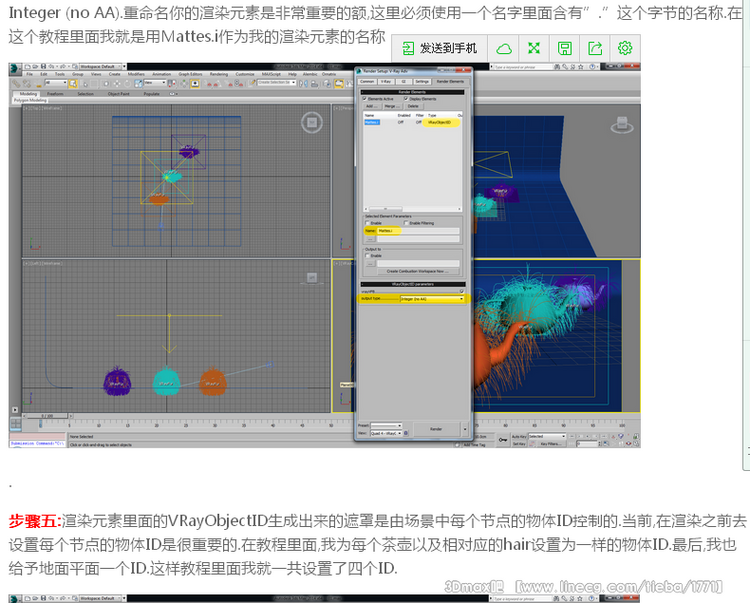Click the time slider 0 / 100 handle
Image resolution: width=750 pixels, height=603 pixels.
47,416
